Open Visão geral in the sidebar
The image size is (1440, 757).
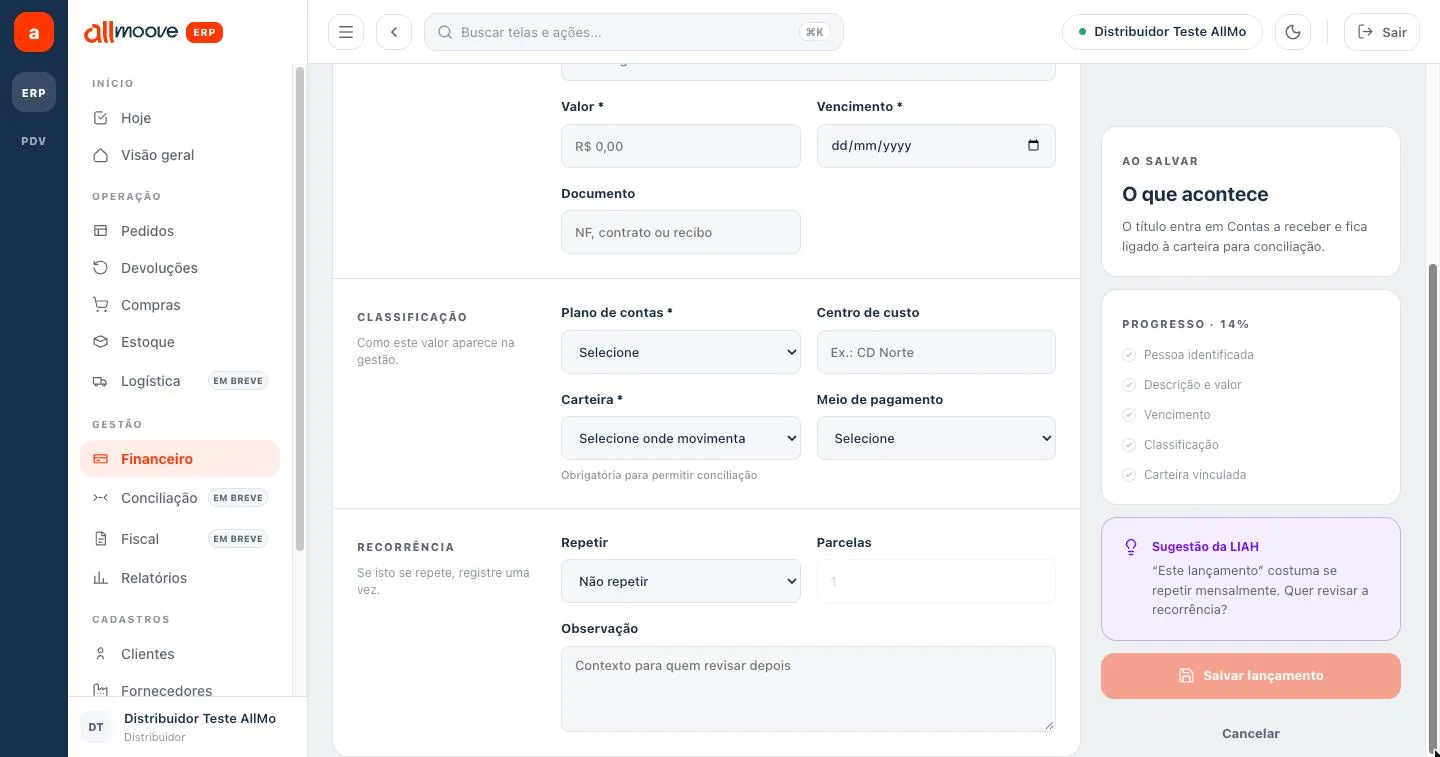click(x=180, y=155)
